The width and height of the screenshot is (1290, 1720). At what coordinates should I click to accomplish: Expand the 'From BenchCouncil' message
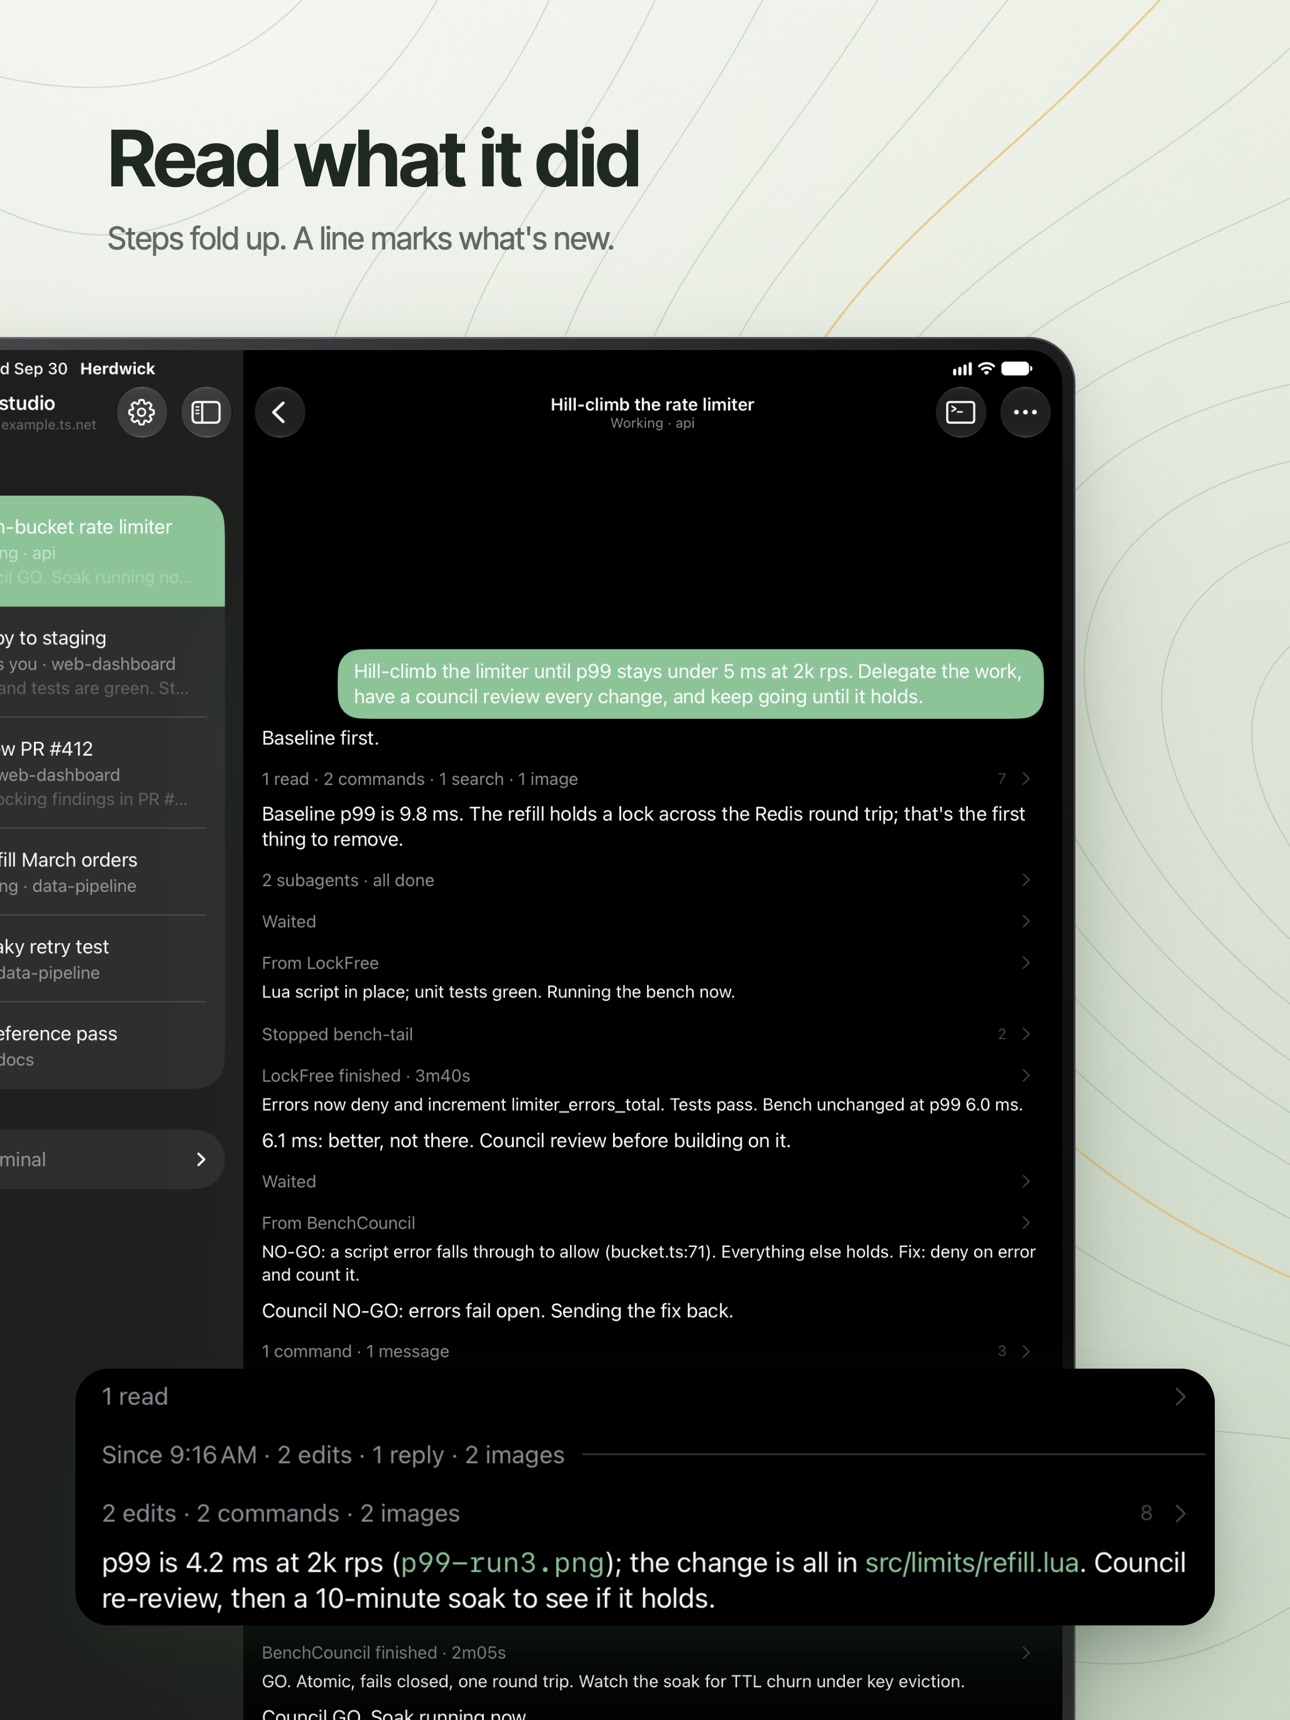click(x=647, y=1223)
